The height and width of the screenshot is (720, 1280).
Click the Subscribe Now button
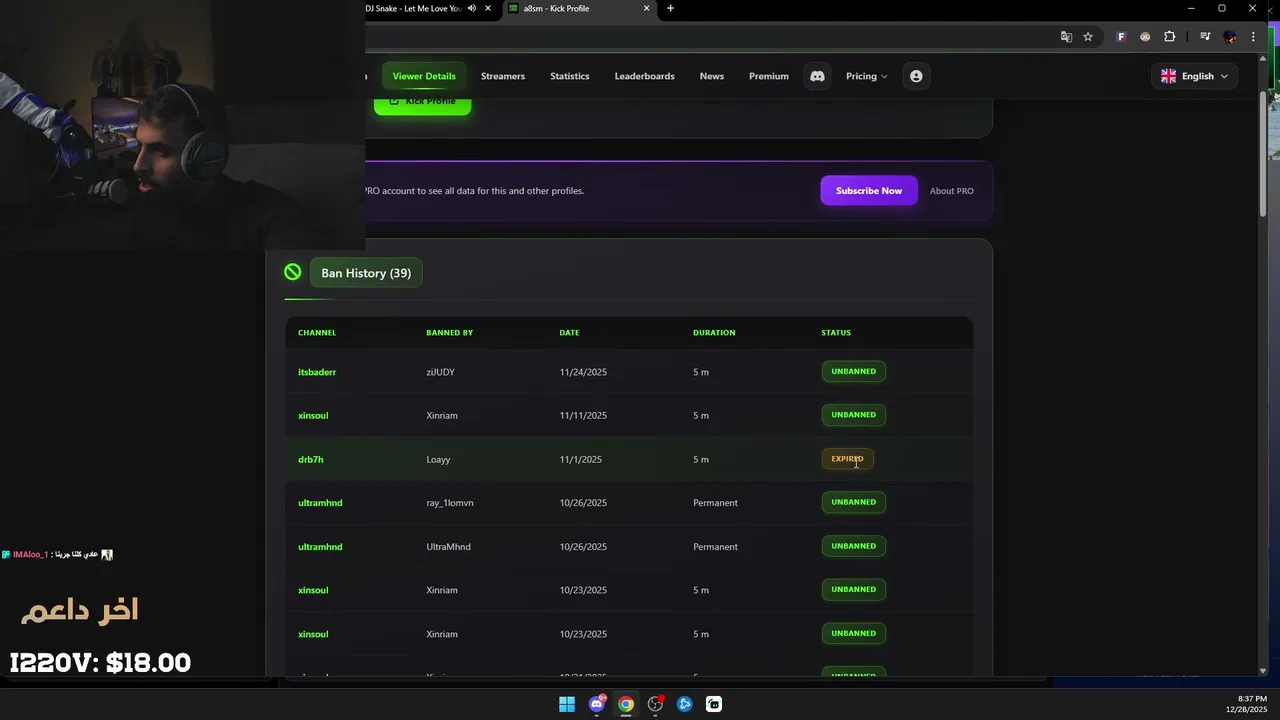(x=869, y=190)
